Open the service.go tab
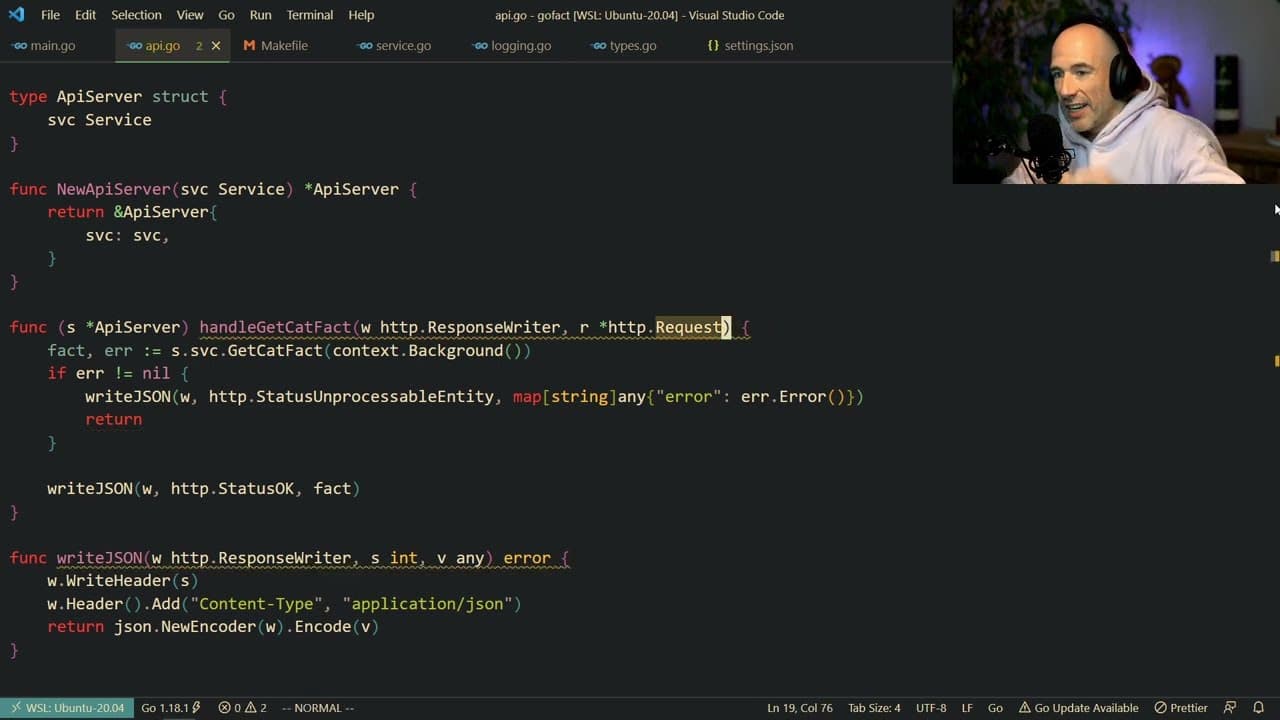 (x=403, y=46)
